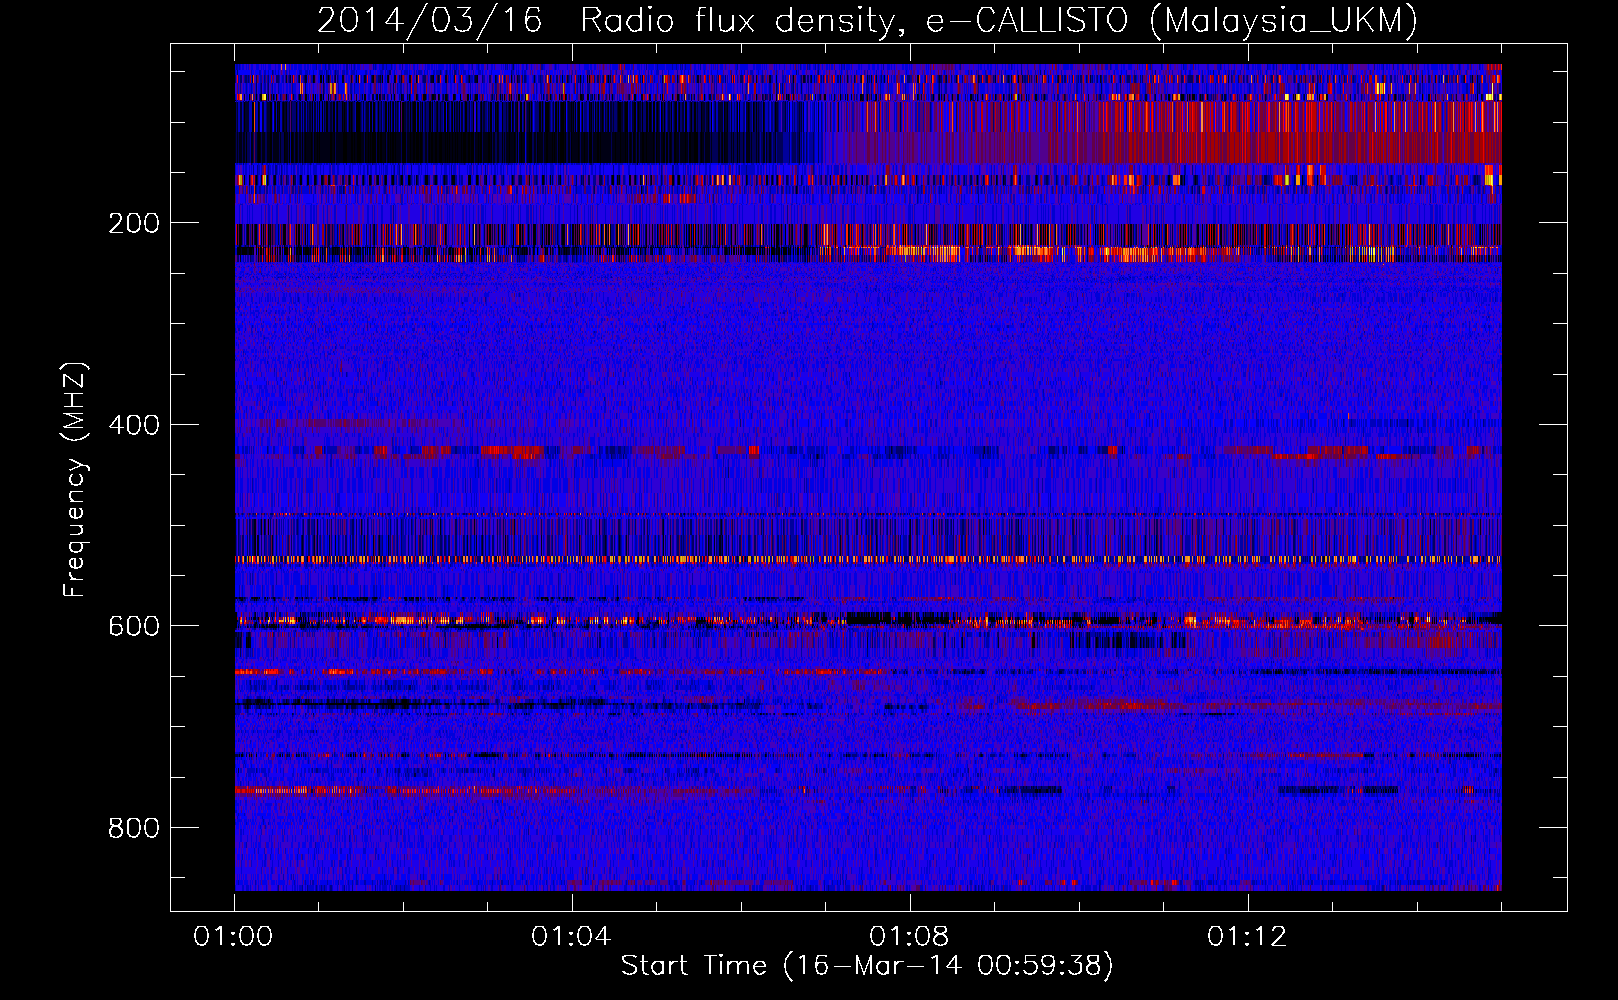Click the 01:08 time tick label
Screen dimensions: 1618x1000
click(x=909, y=937)
